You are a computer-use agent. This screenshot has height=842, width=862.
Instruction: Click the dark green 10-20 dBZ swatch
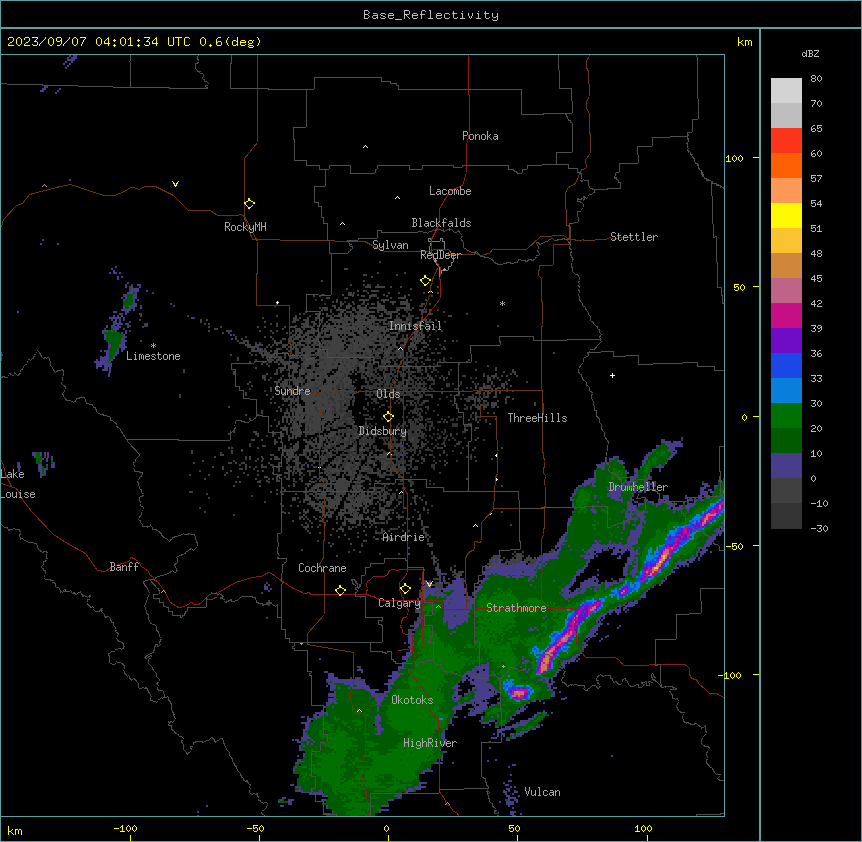pos(786,441)
